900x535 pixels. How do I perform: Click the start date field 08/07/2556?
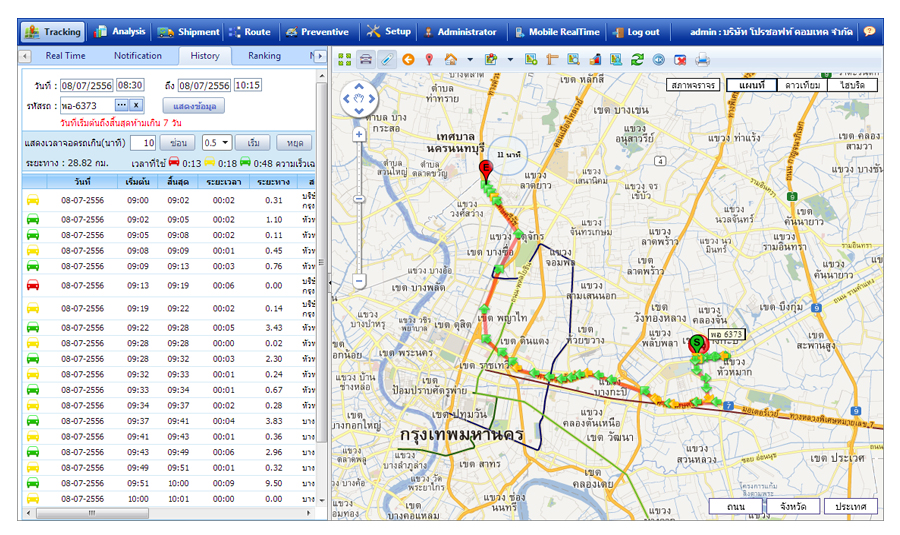87,85
